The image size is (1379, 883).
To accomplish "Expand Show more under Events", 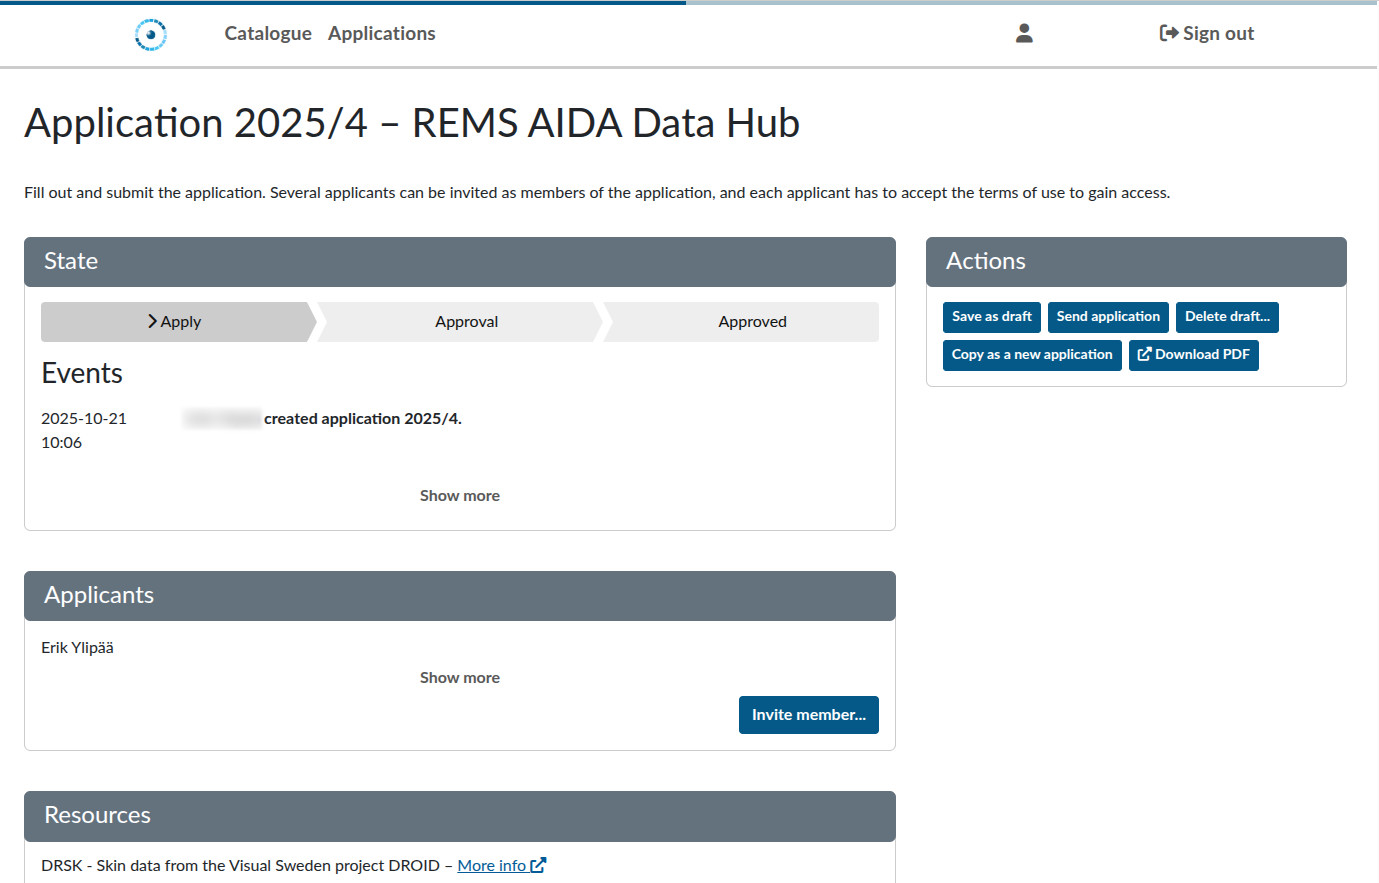I will click(x=459, y=496).
